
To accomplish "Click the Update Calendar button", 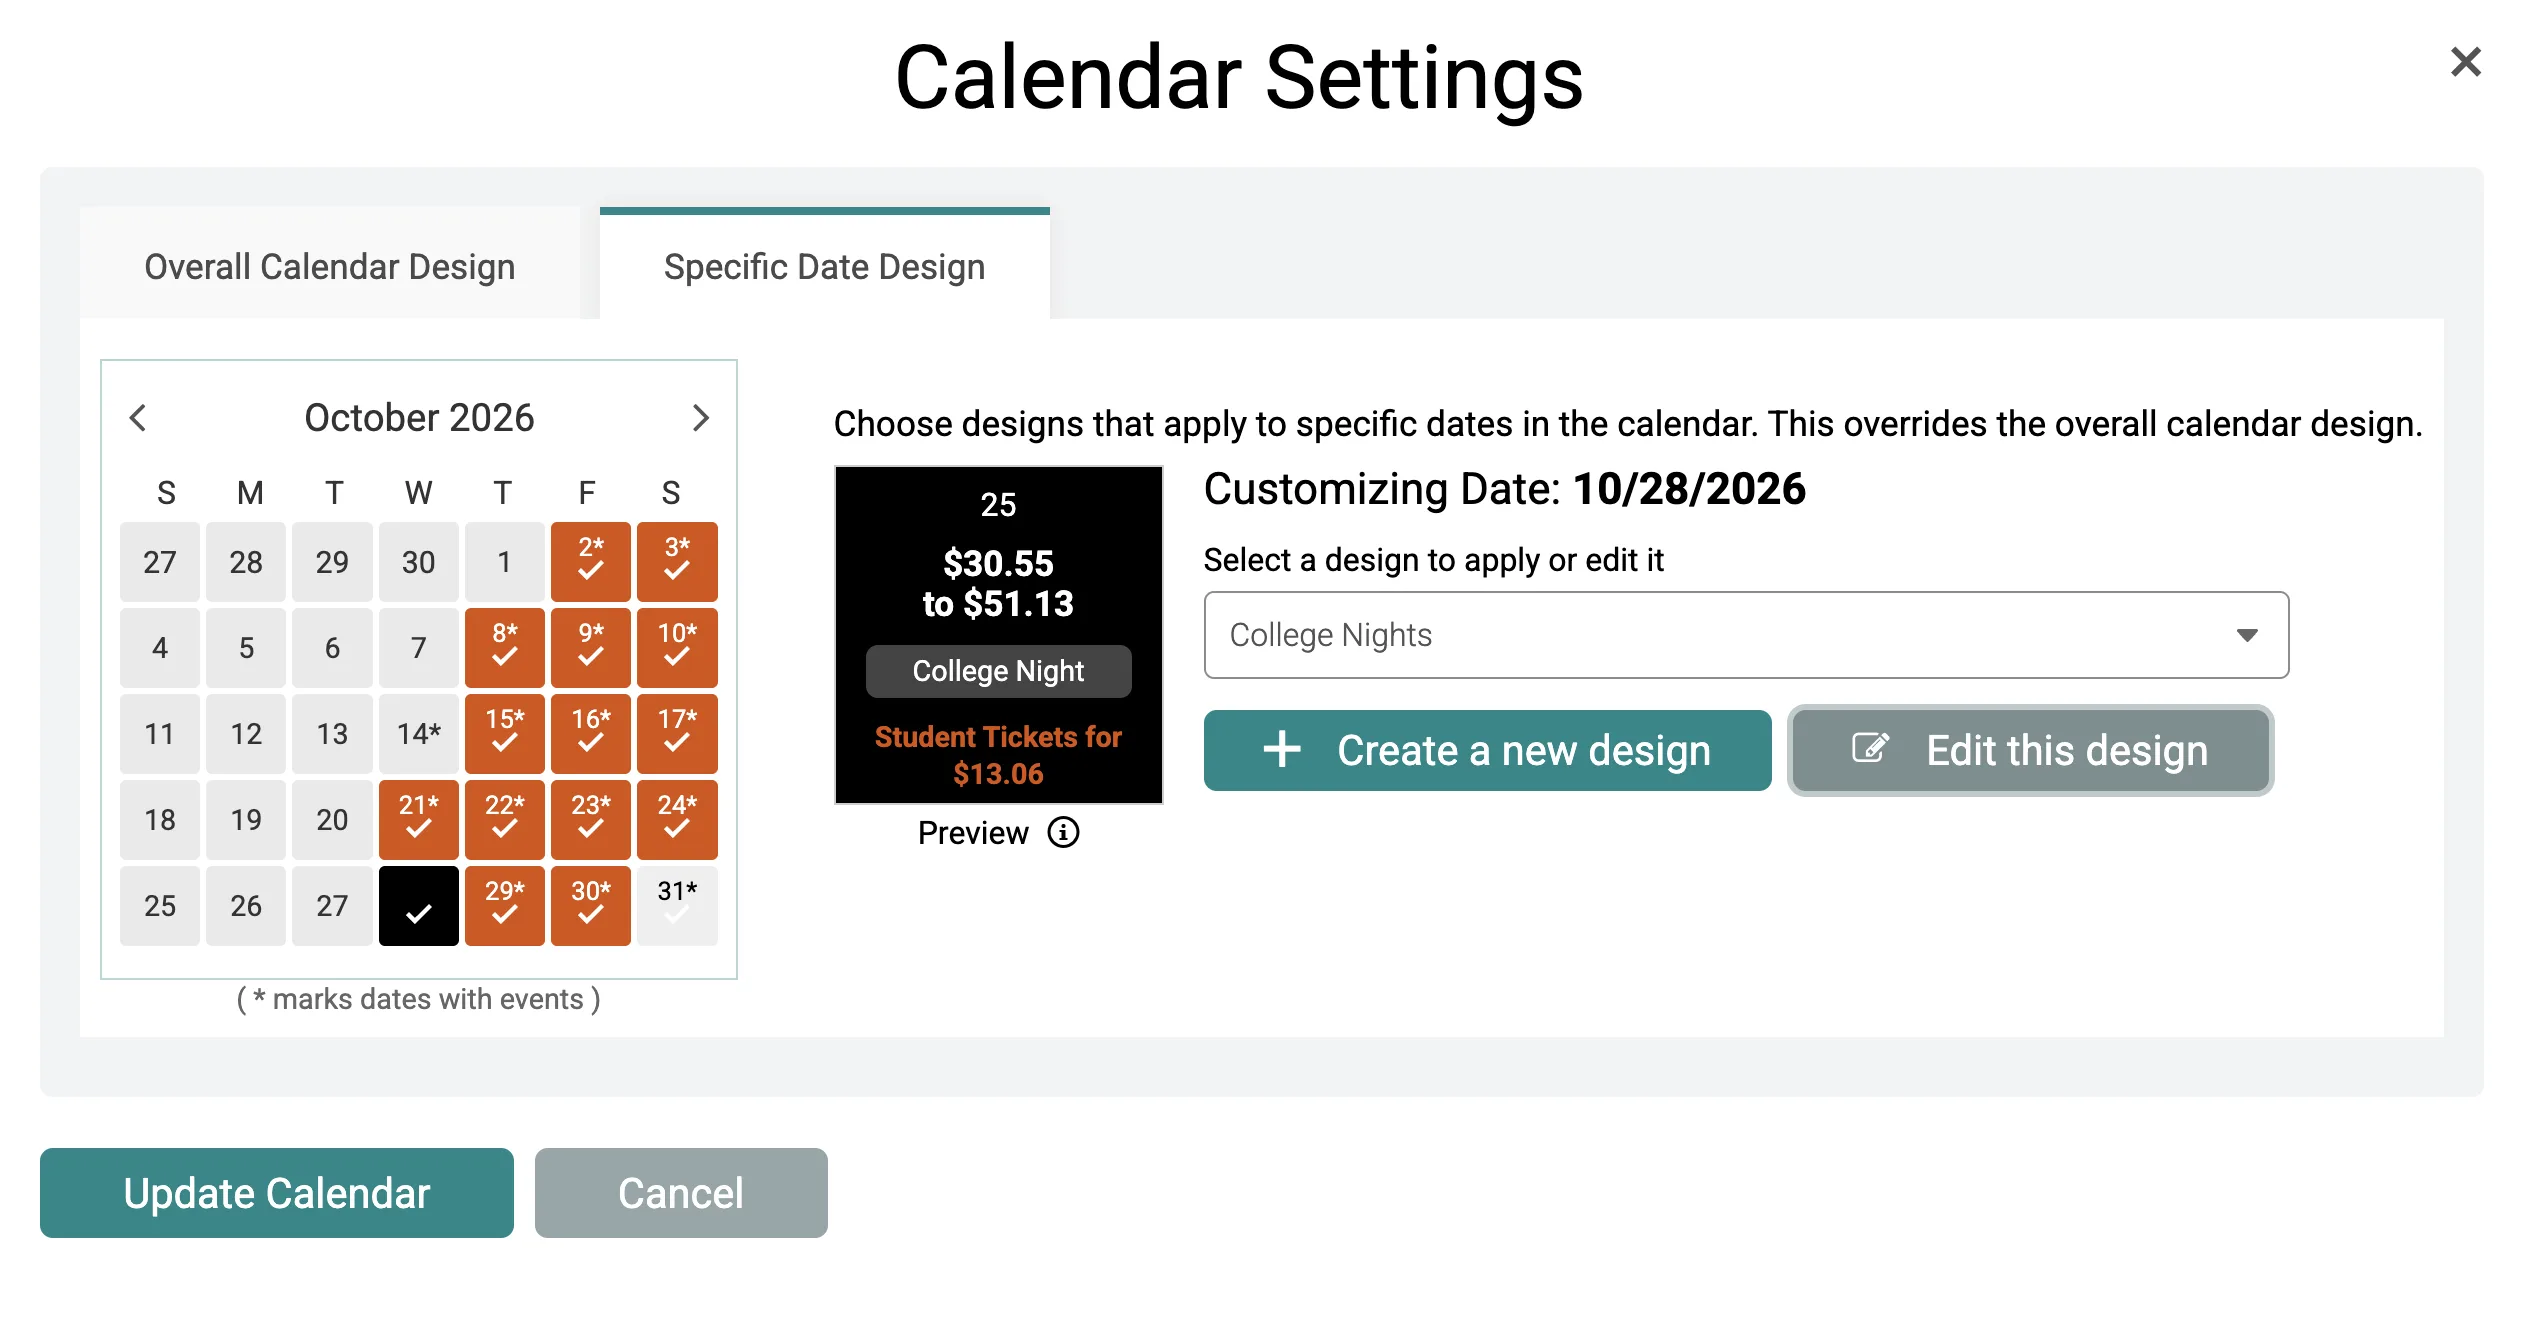I will pyautogui.click(x=277, y=1193).
